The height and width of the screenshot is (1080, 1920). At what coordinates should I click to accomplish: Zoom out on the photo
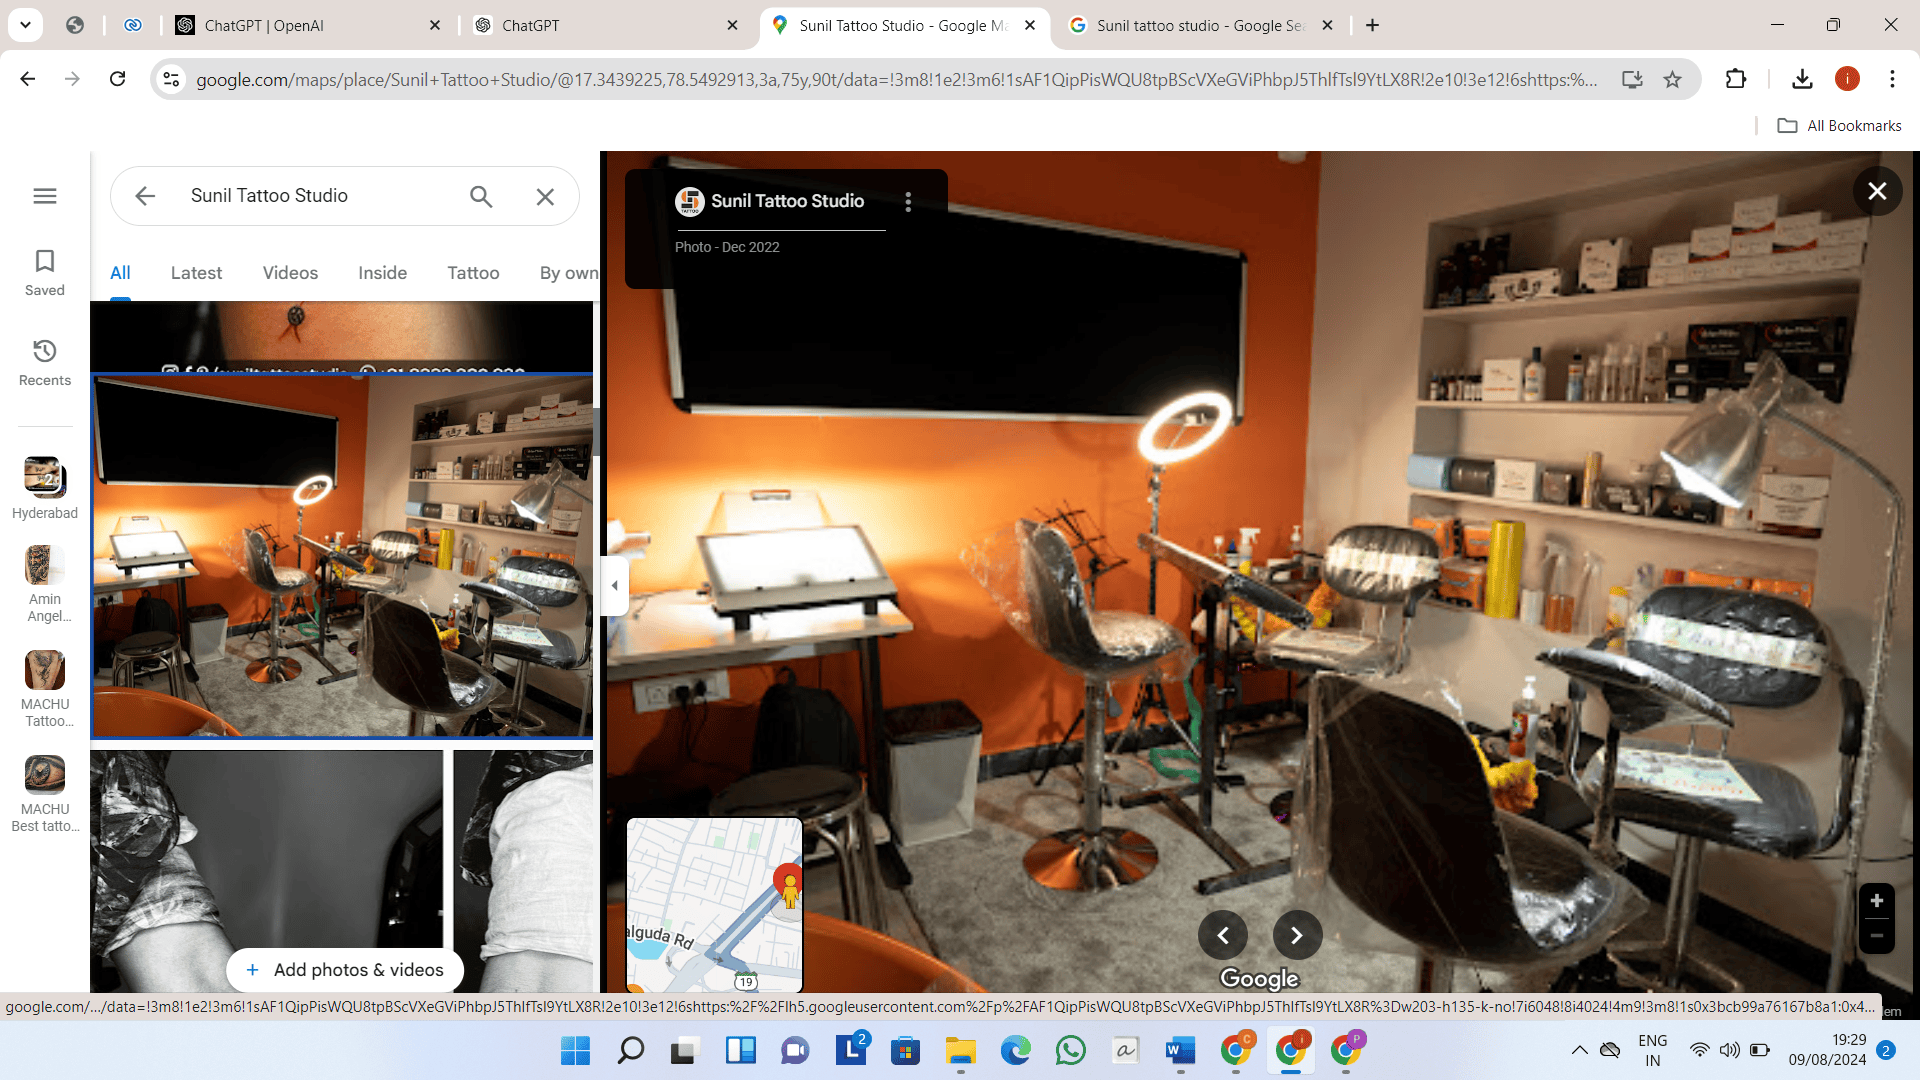click(1876, 936)
